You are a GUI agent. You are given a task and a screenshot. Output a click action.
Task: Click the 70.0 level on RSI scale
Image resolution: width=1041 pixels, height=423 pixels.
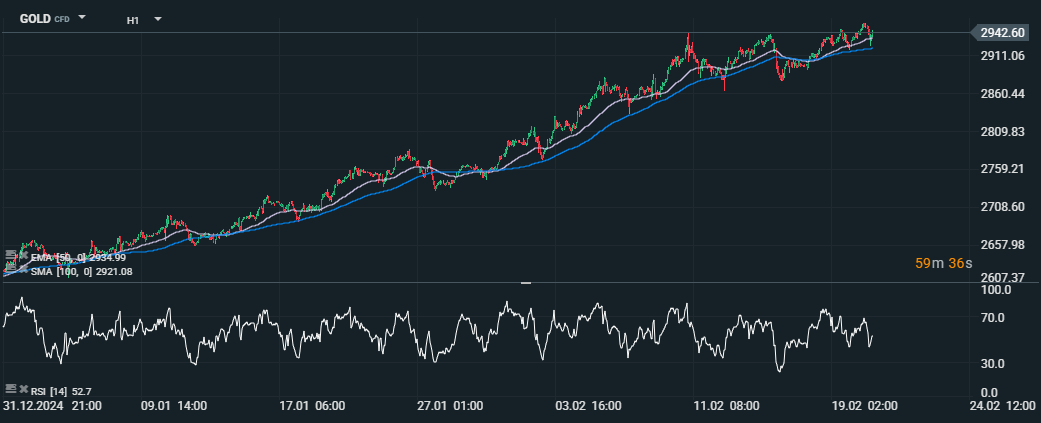(x=994, y=318)
